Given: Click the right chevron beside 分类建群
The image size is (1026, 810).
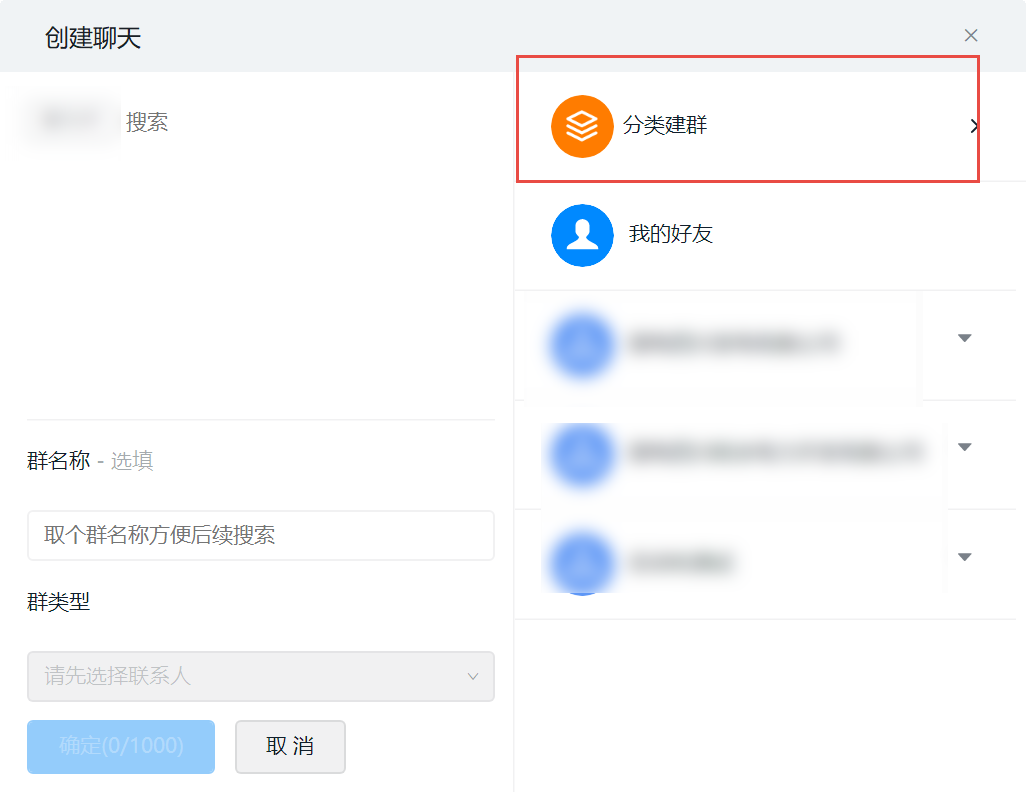Looking at the screenshot, I should pos(974,126).
